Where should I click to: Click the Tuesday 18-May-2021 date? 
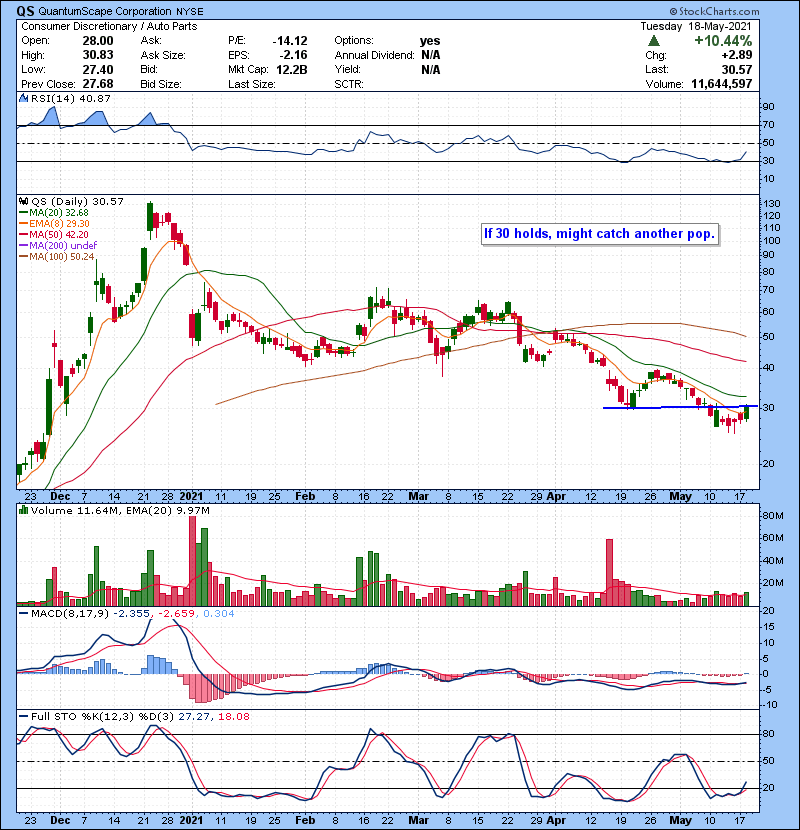pos(696,26)
